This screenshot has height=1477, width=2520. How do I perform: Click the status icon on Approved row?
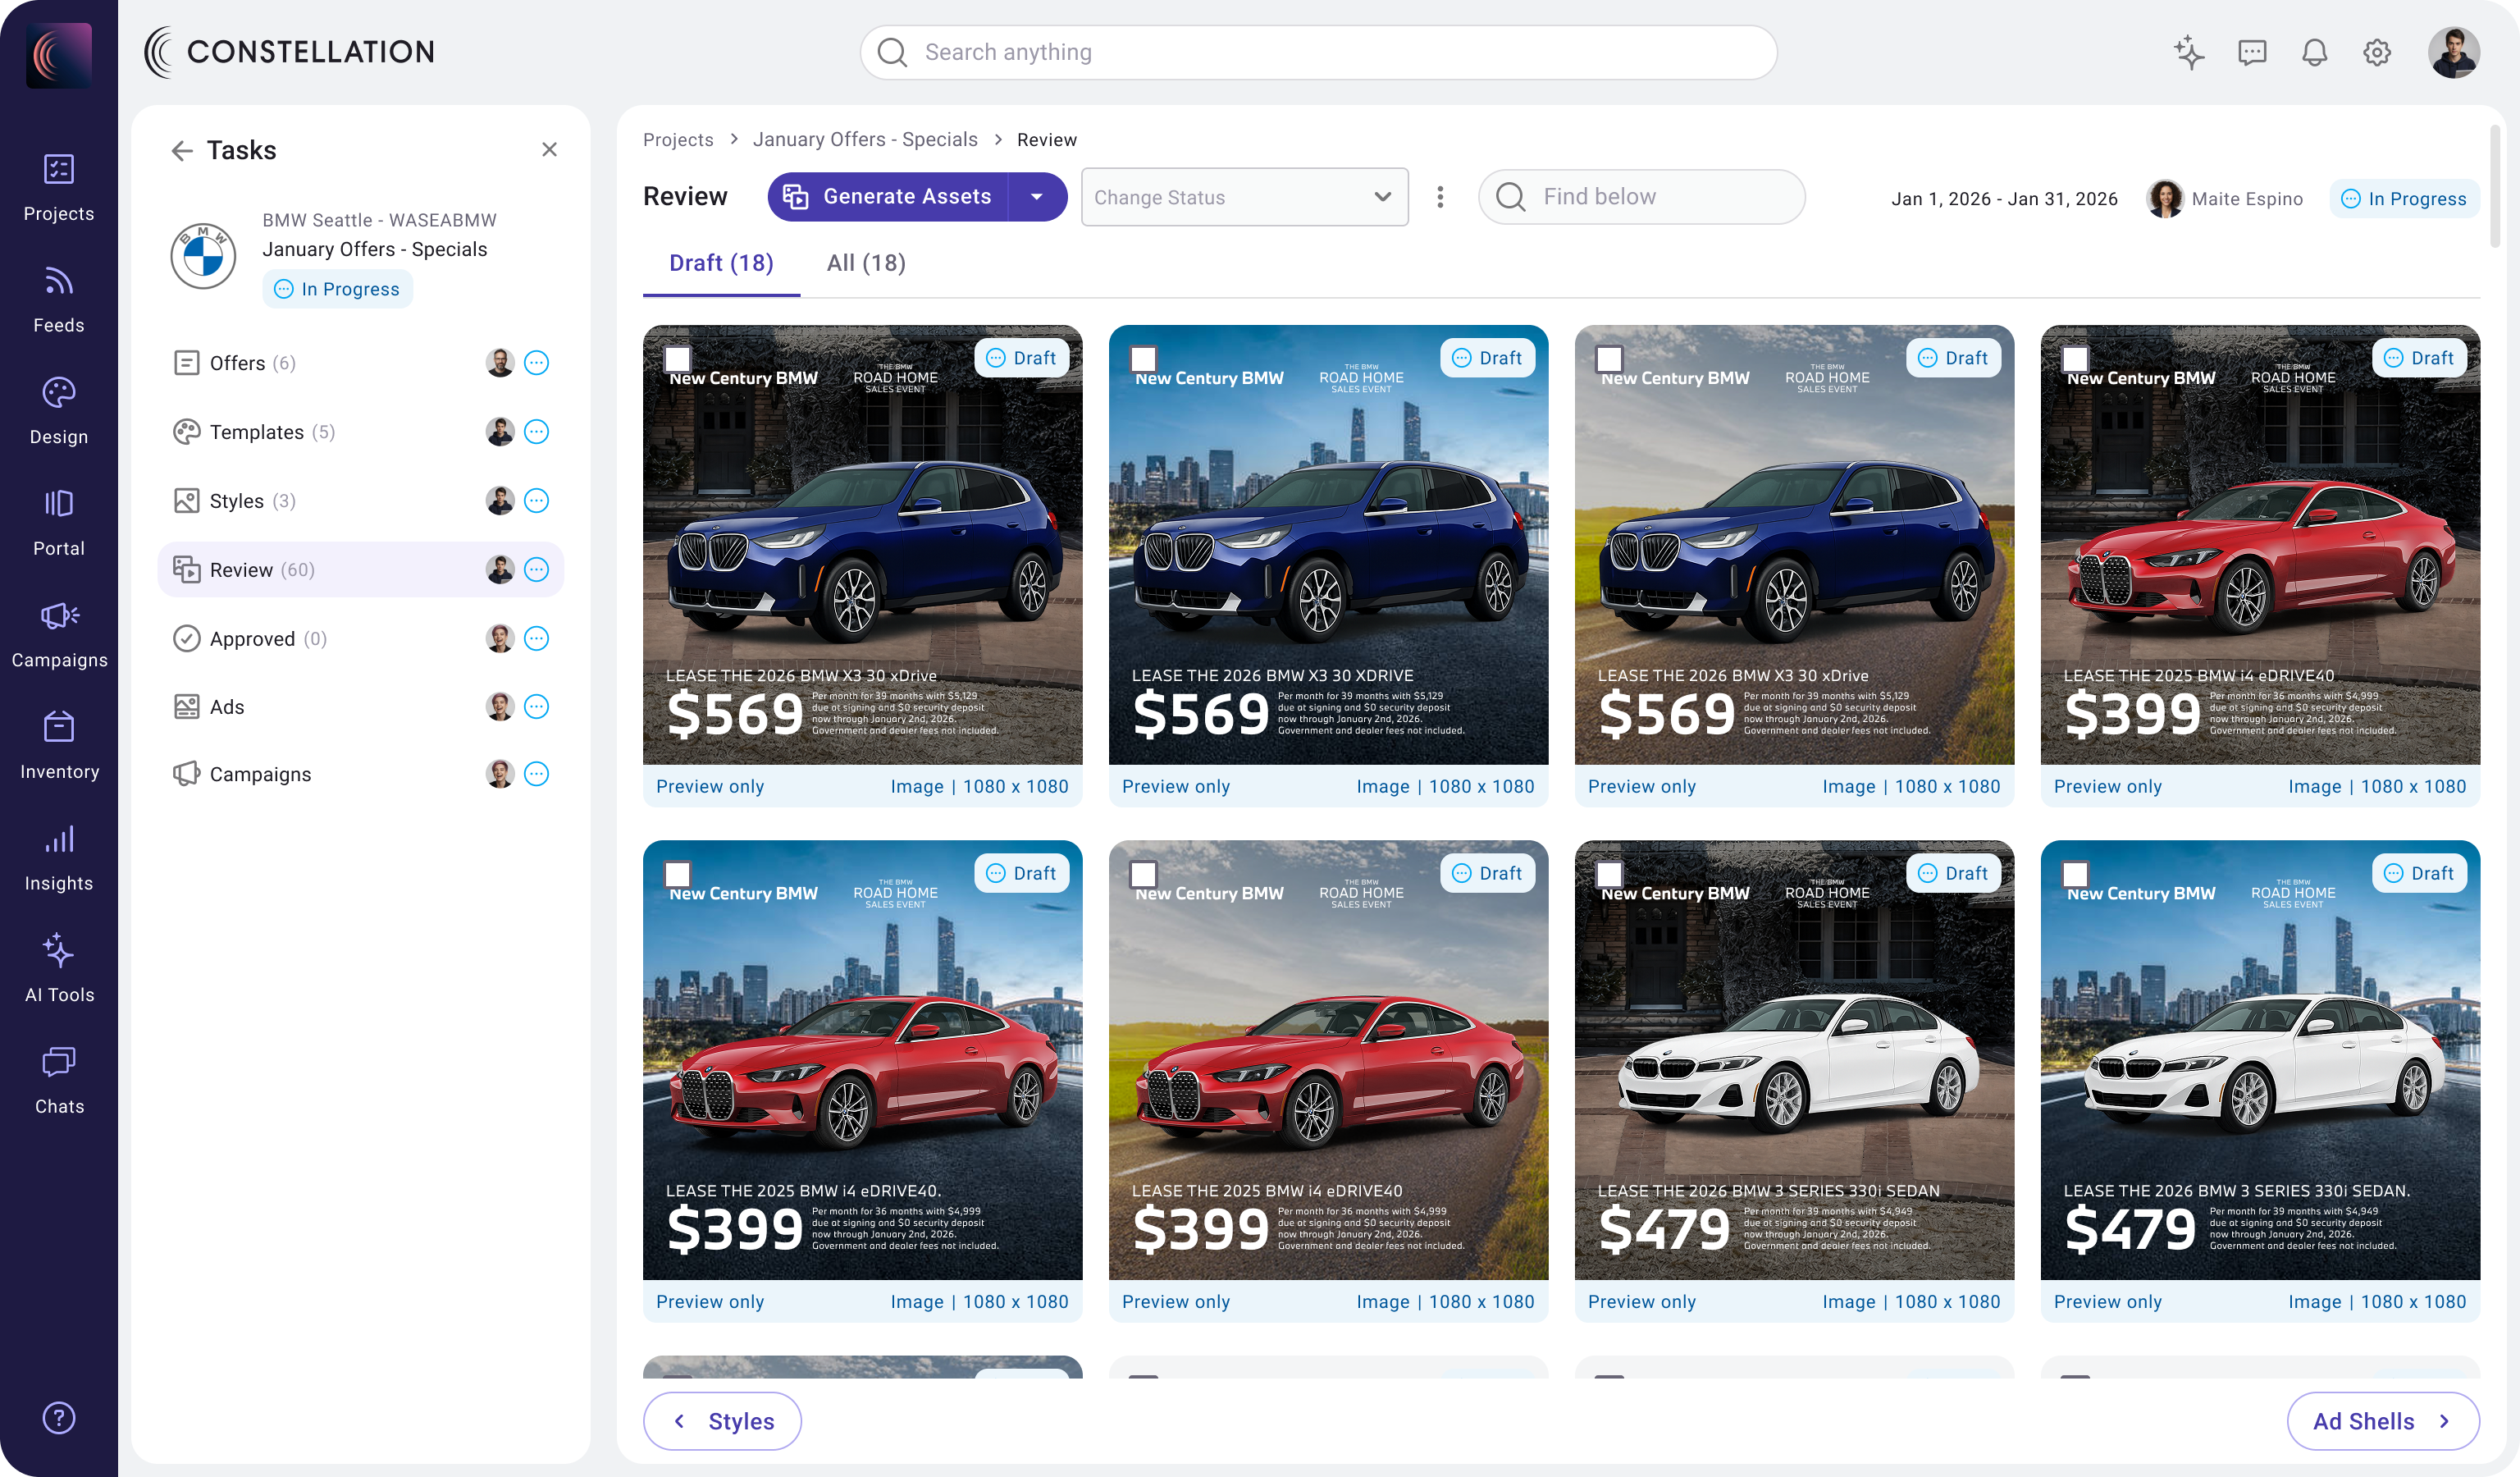(x=537, y=638)
